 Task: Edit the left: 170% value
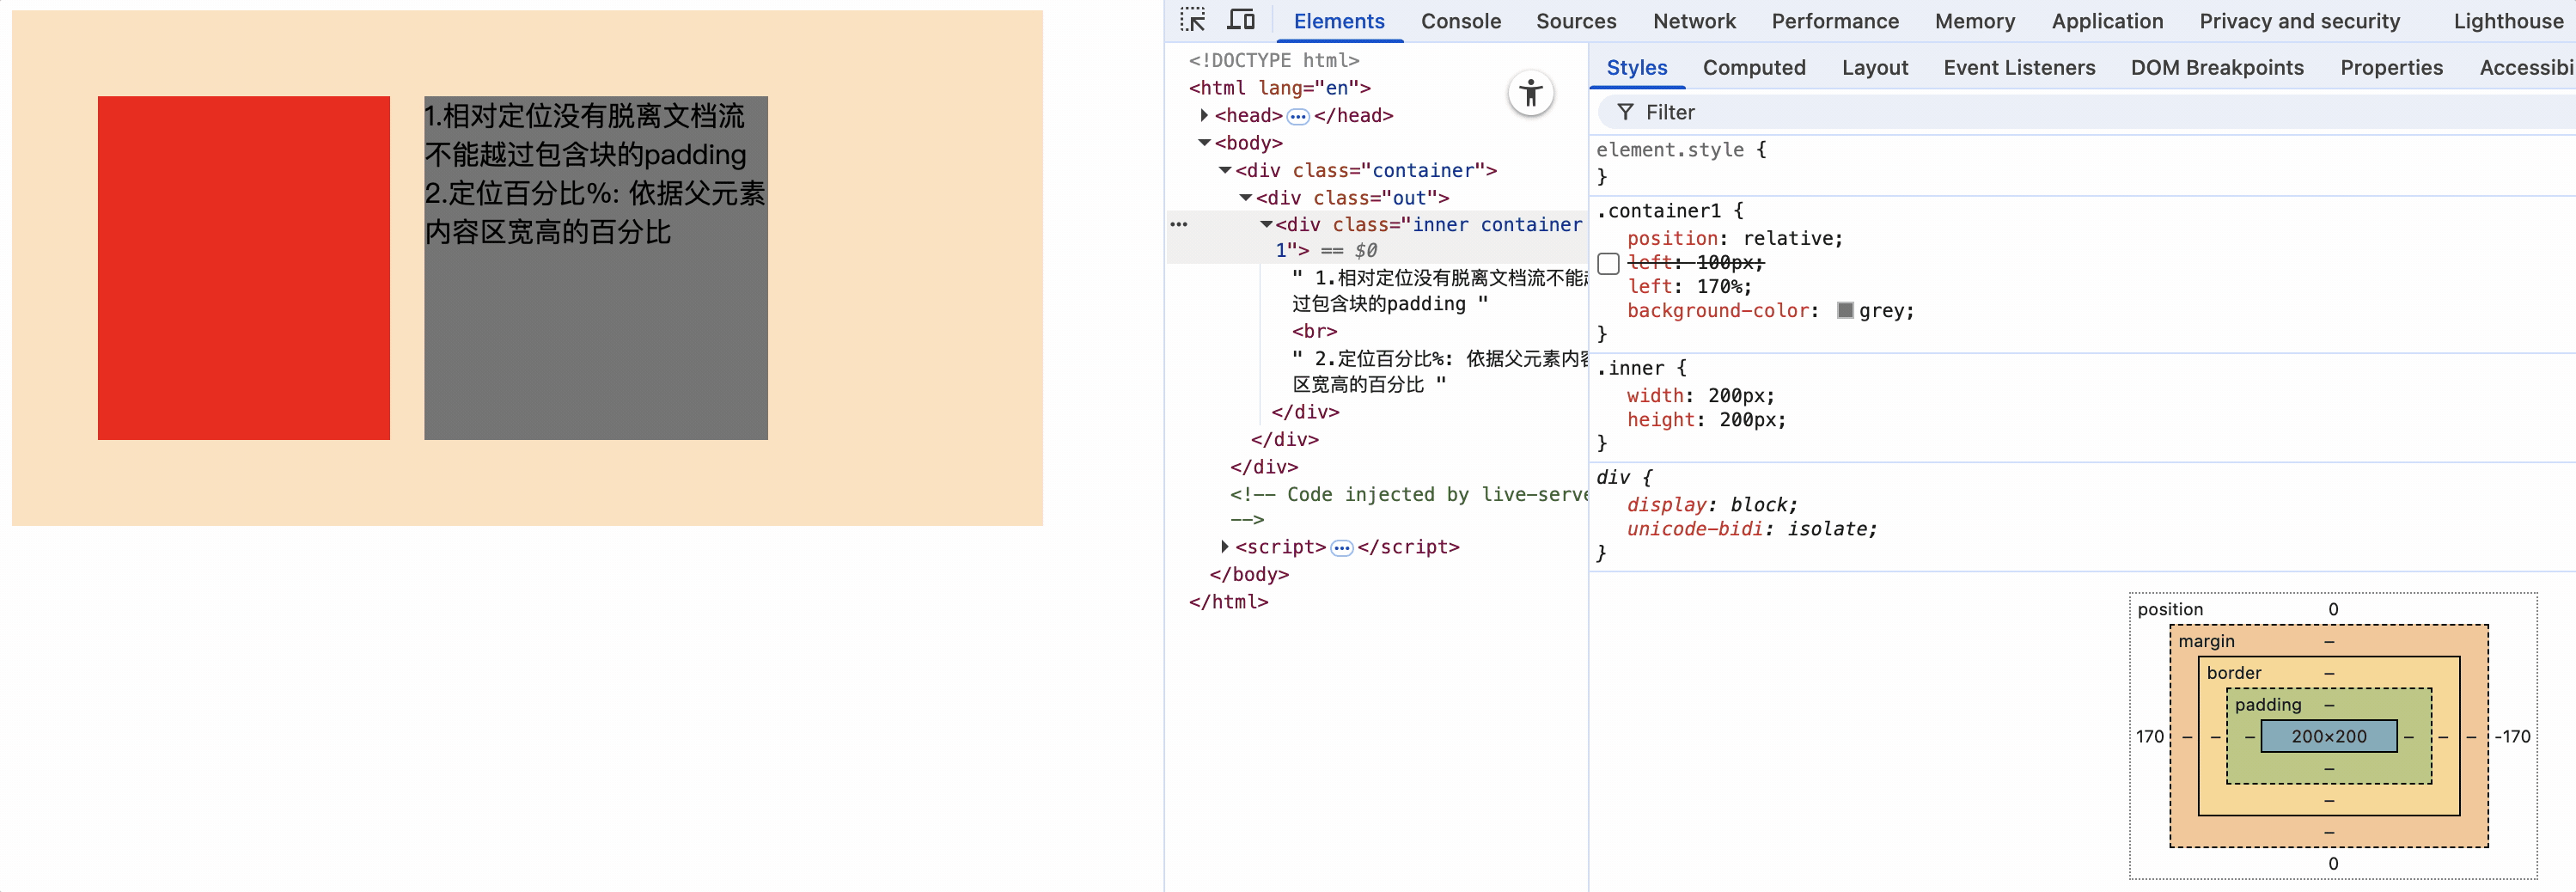click(x=1718, y=286)
